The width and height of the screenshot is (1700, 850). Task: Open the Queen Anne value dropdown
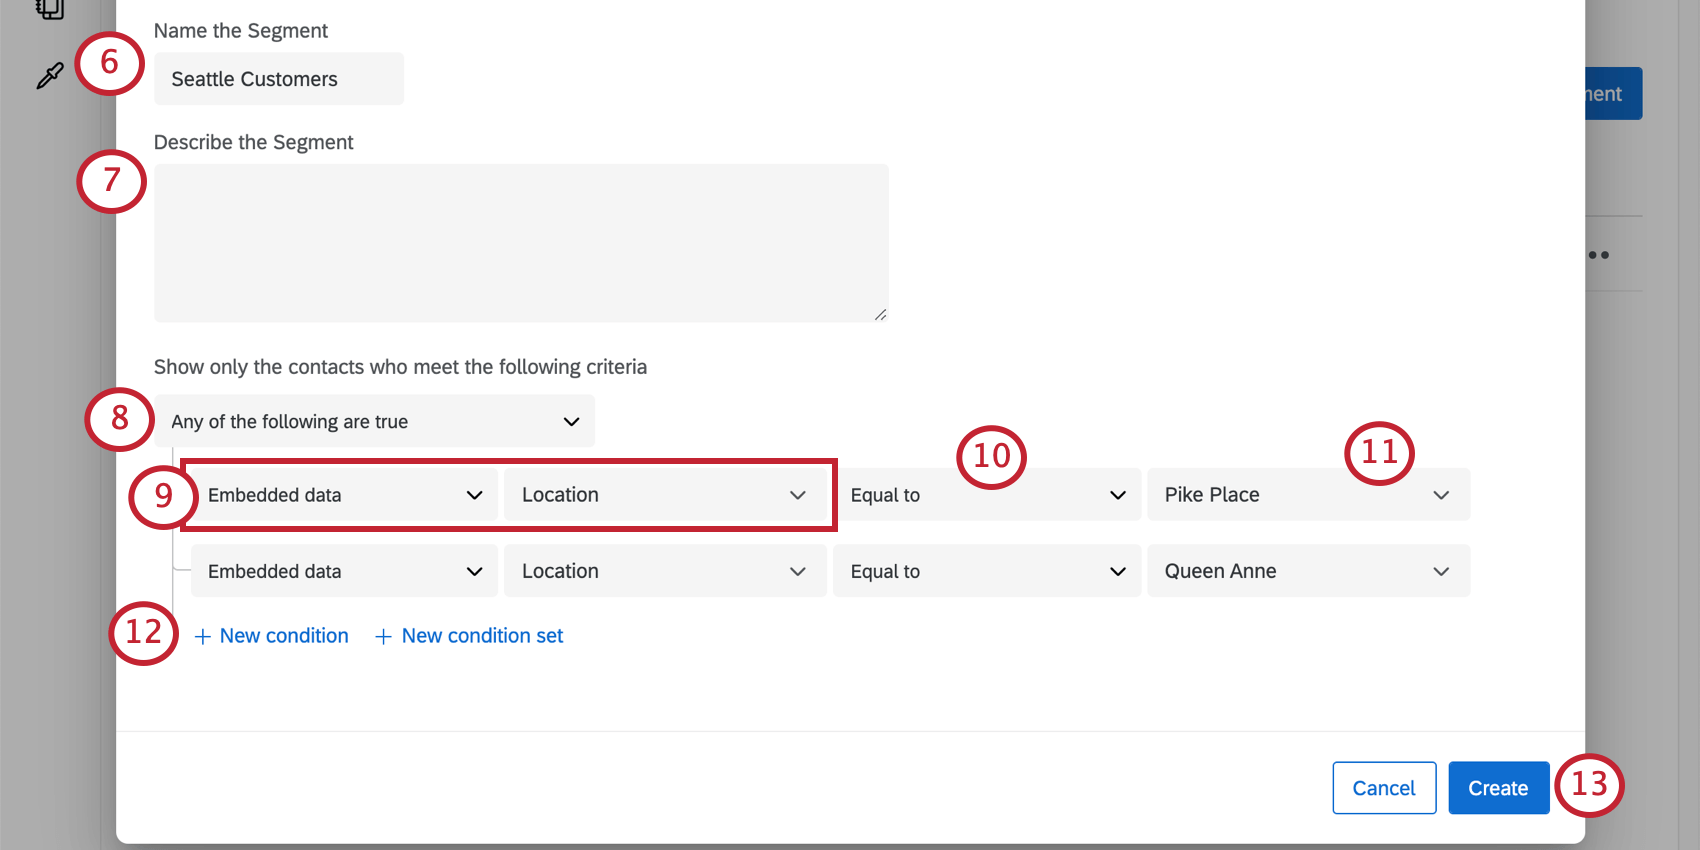(x=1307, y=571)
